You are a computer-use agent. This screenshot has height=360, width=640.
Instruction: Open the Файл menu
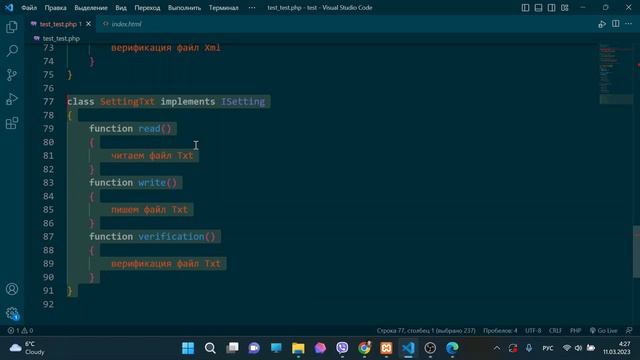pos(29,8)
